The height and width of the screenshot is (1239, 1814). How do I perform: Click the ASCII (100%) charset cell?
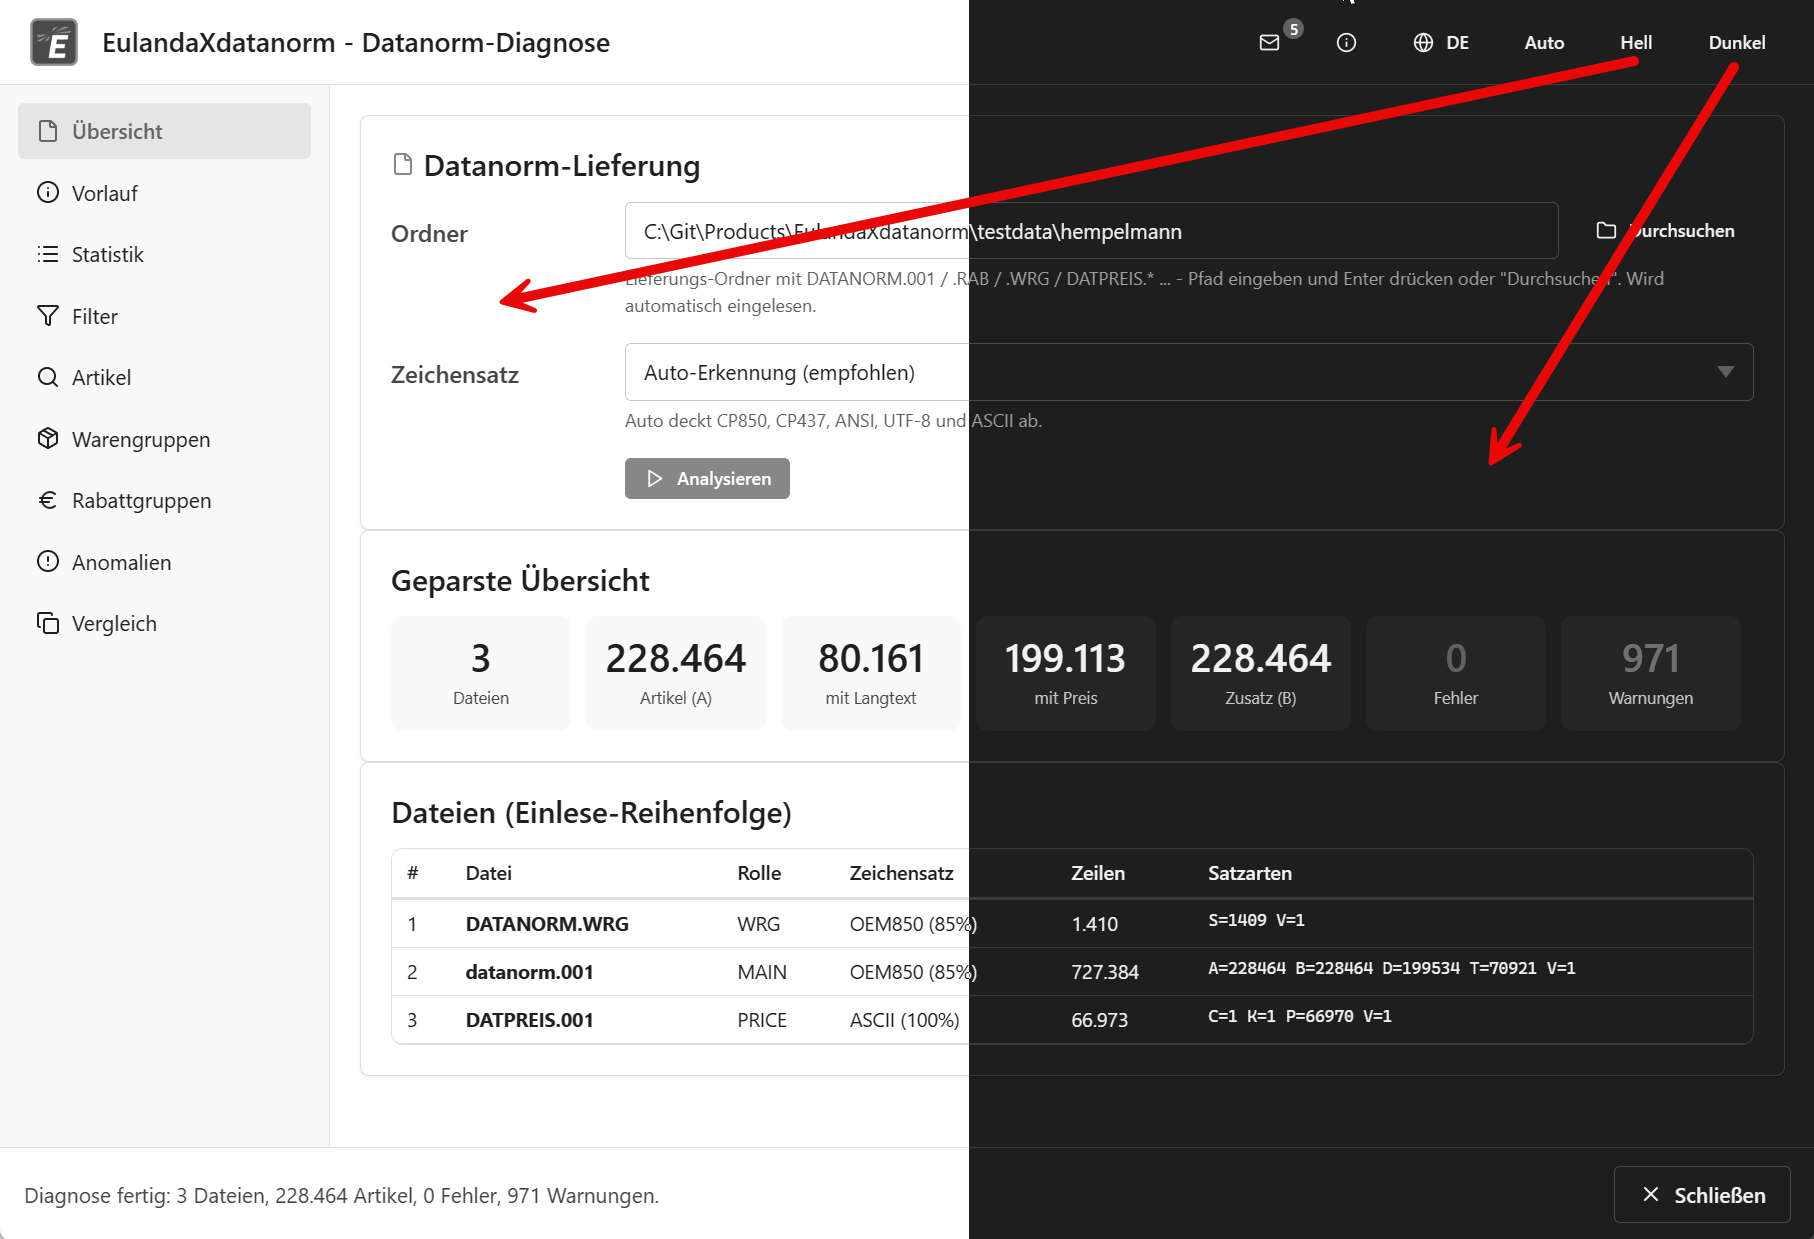[904, 1020]
